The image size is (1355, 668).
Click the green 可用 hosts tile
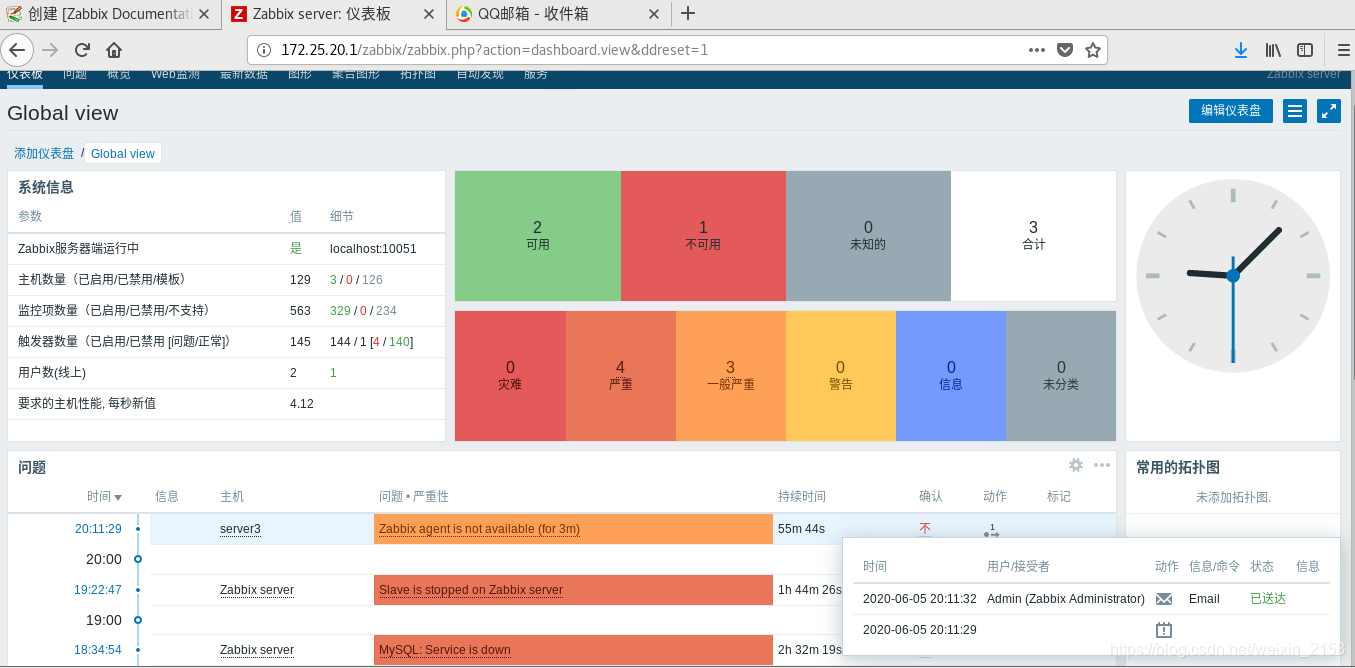pos(538,236)
